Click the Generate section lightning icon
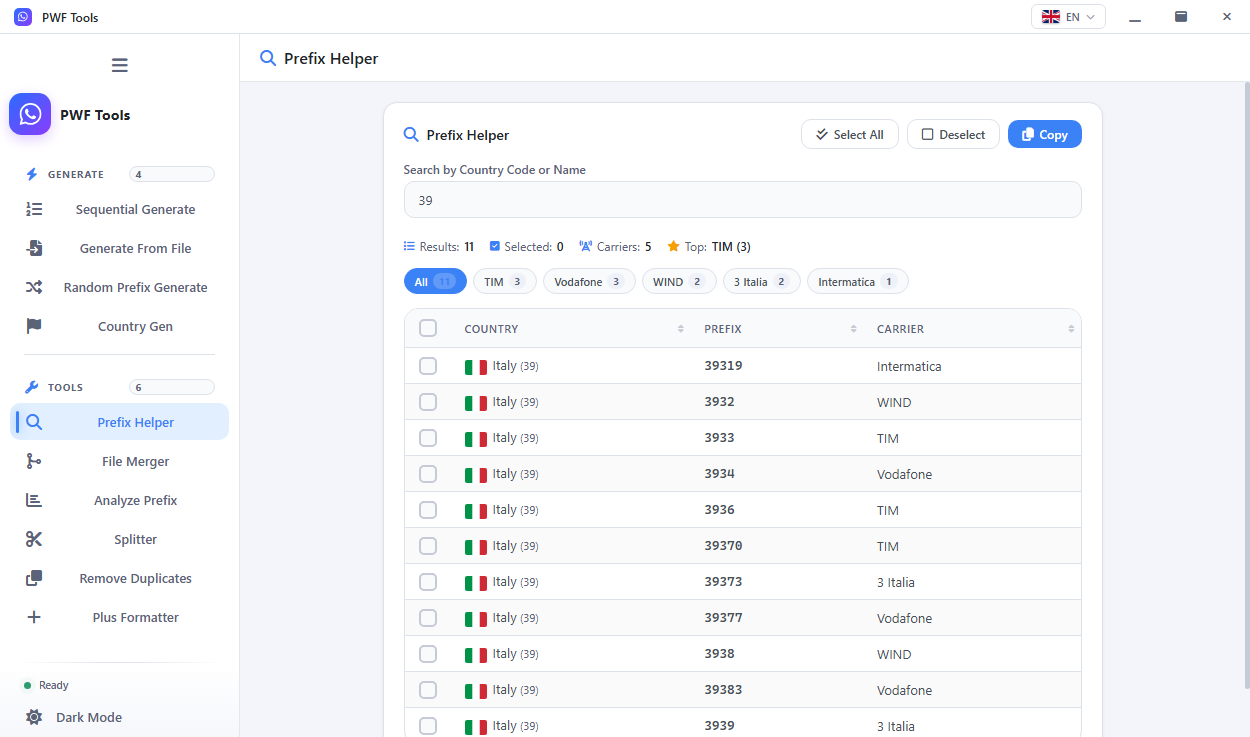Viewport: 1250px width, 737px height. click(x=32, y=174)
